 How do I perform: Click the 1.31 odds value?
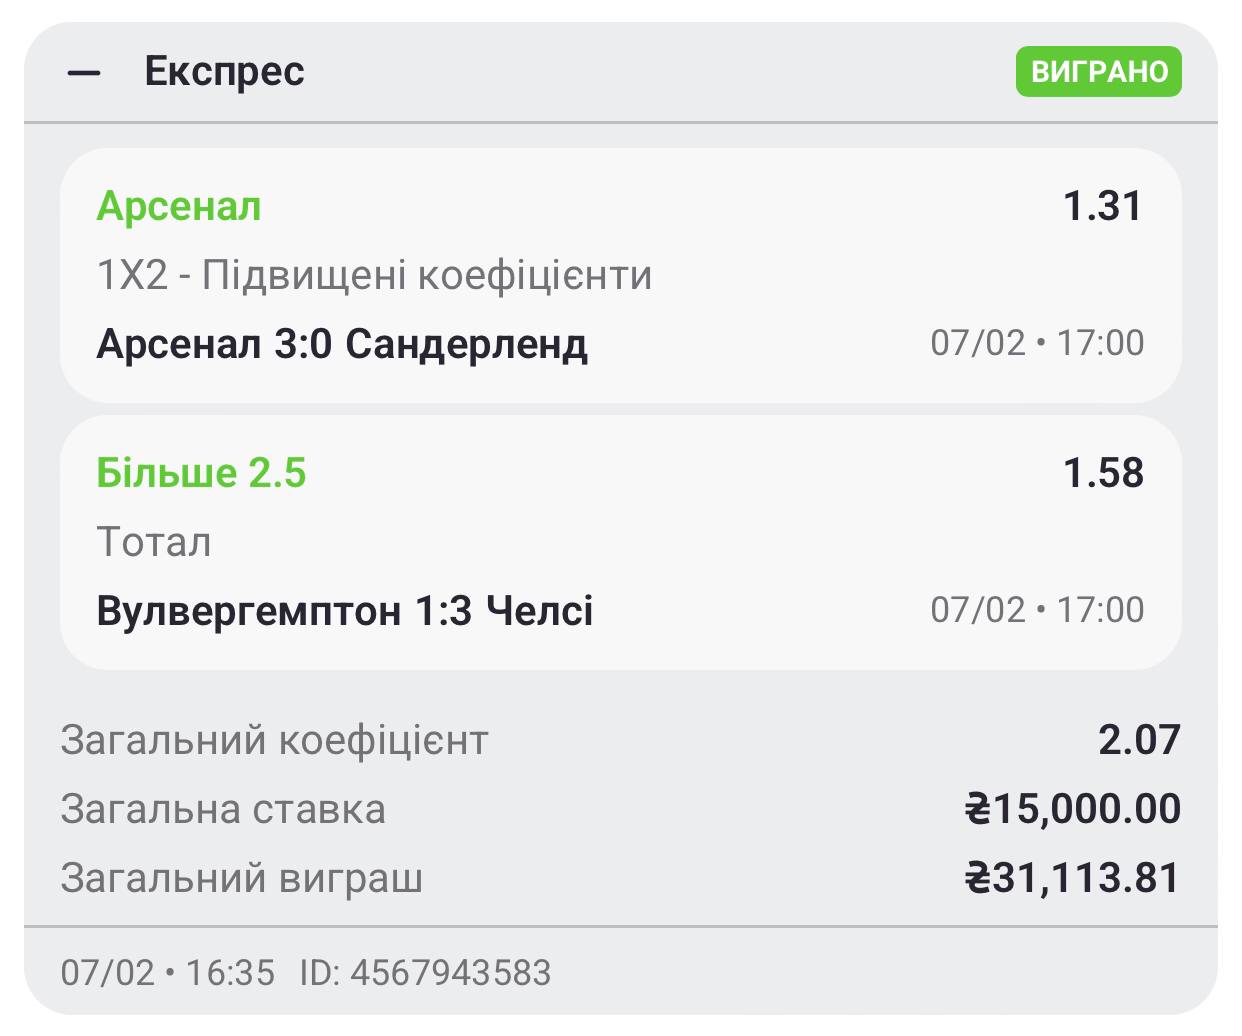pyautogui.click(x=1102, y=206)
